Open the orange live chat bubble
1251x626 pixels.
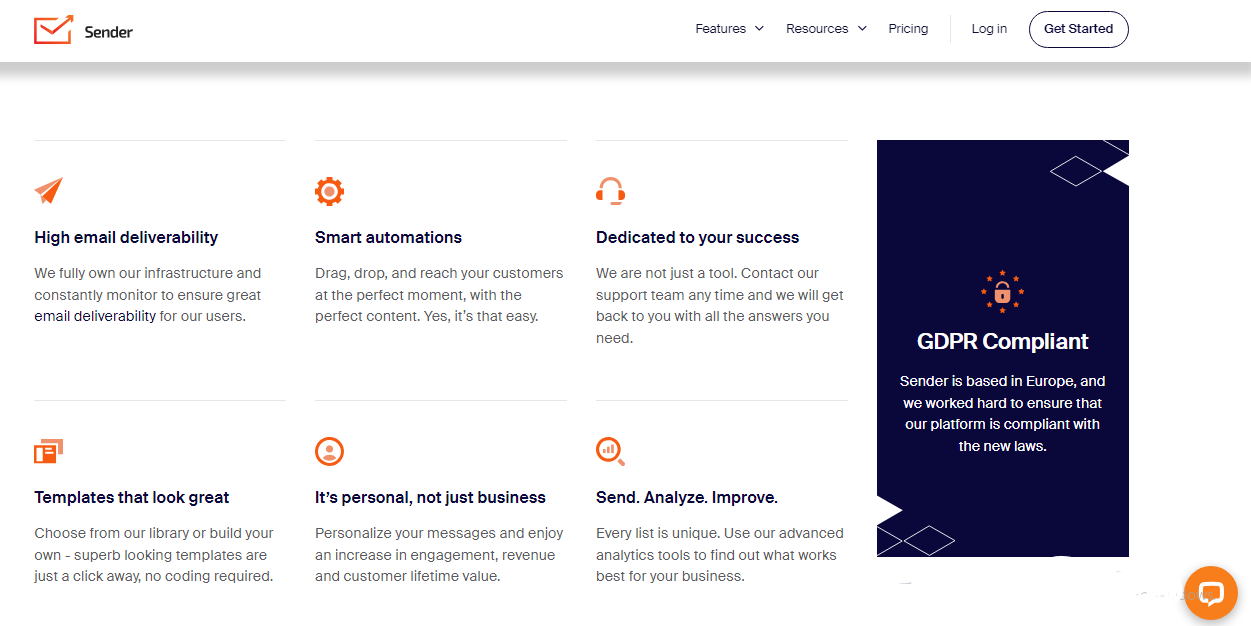click(x=1211, y=593)
